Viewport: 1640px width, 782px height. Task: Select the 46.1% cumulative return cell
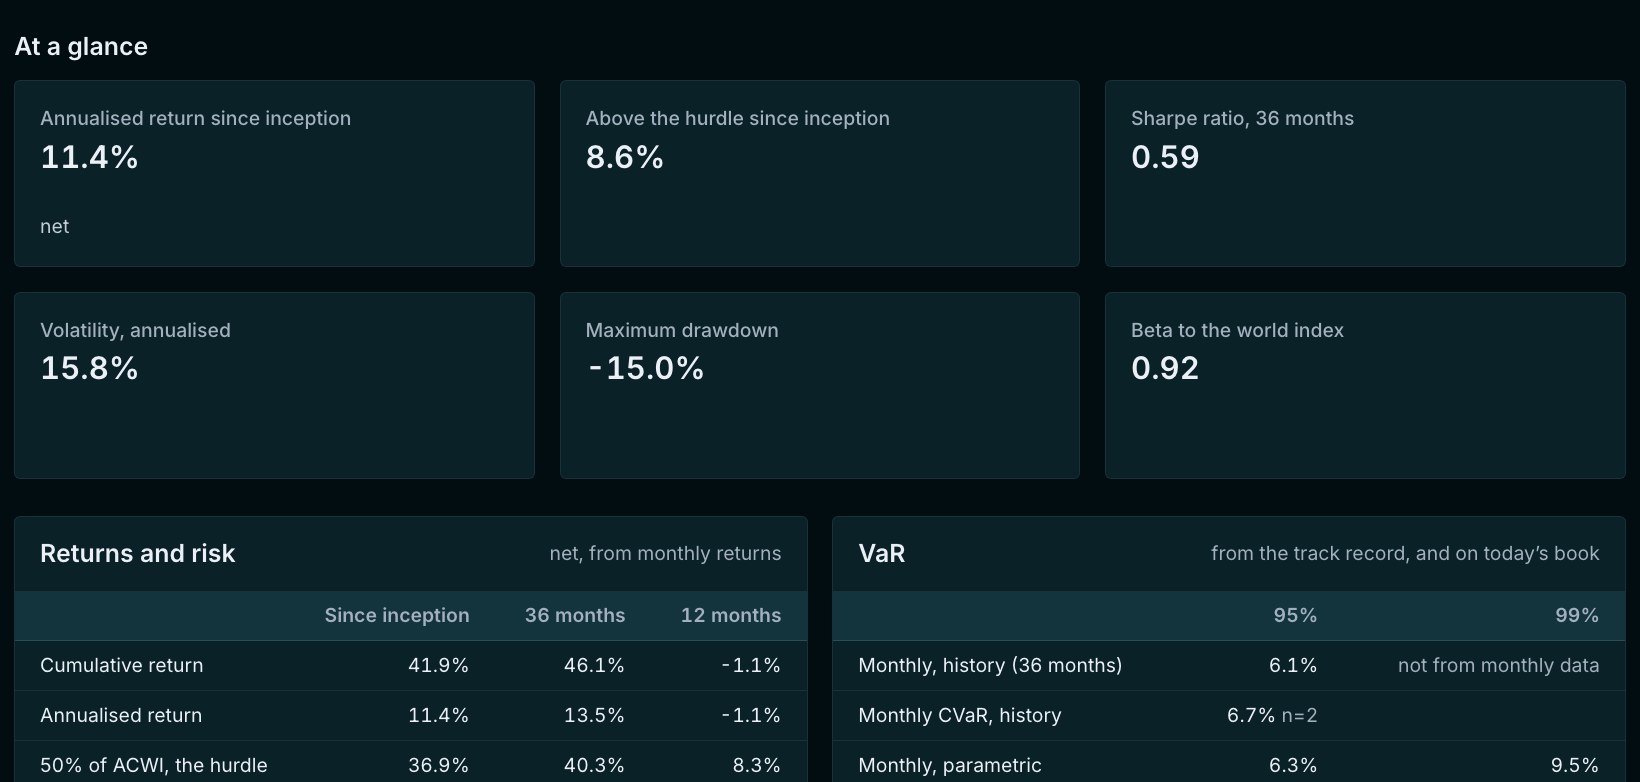(594, 666)
